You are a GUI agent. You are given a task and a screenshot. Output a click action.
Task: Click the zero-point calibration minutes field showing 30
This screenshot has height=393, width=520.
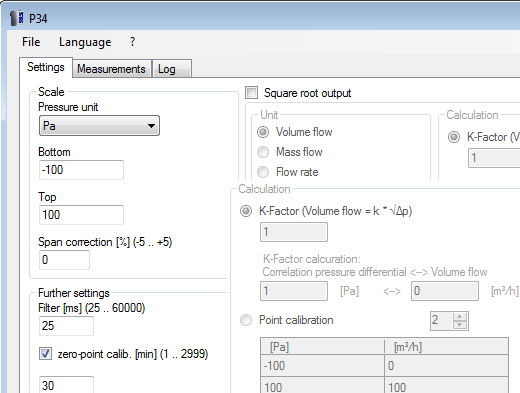click(66, 385)
